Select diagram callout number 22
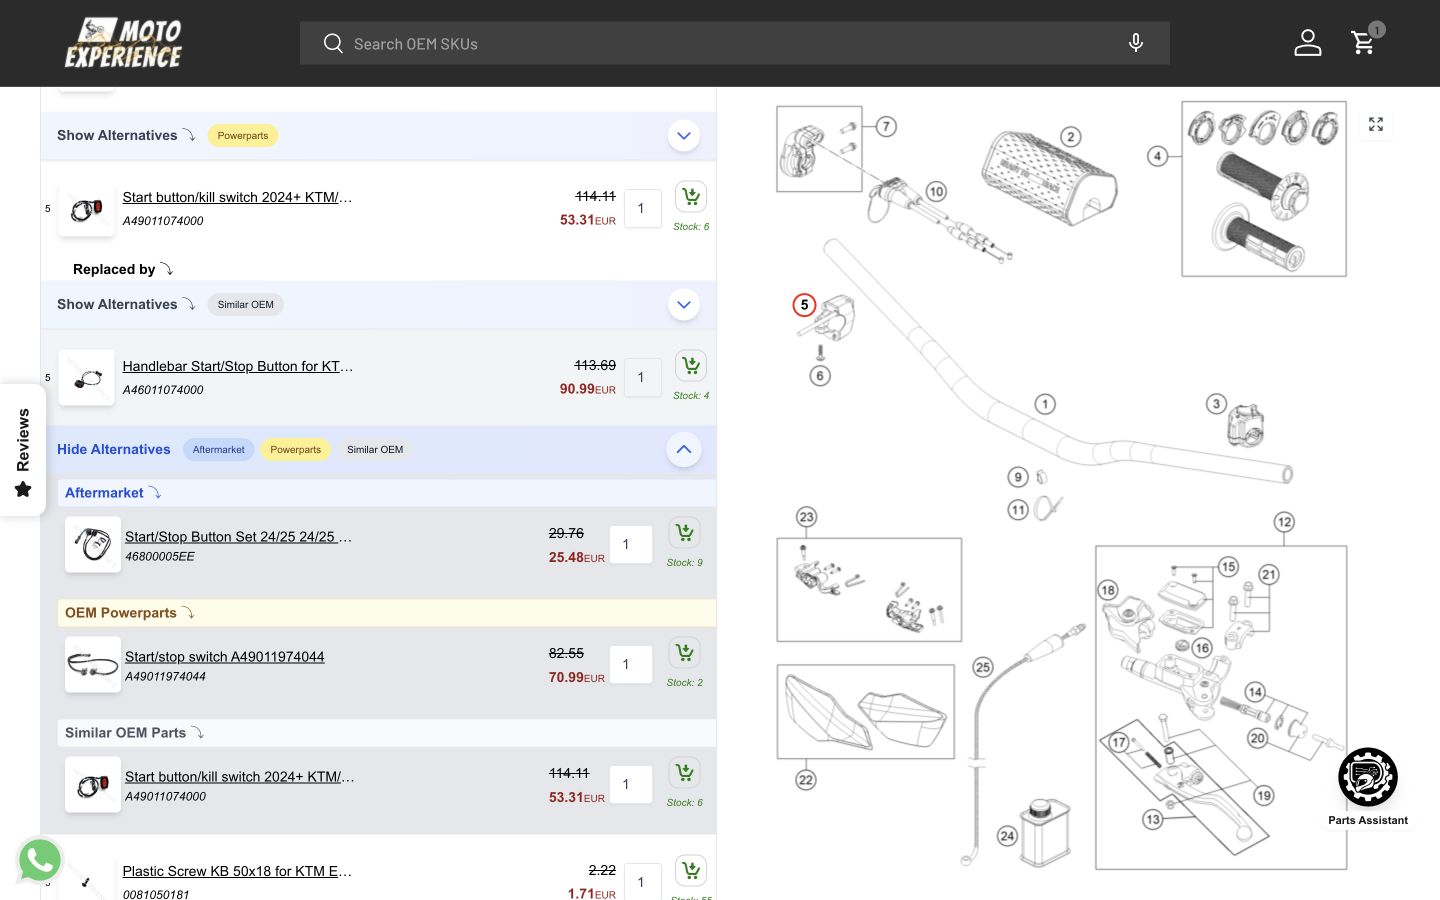This screenshot has width=1440, height=900. [x=806, y=780]
